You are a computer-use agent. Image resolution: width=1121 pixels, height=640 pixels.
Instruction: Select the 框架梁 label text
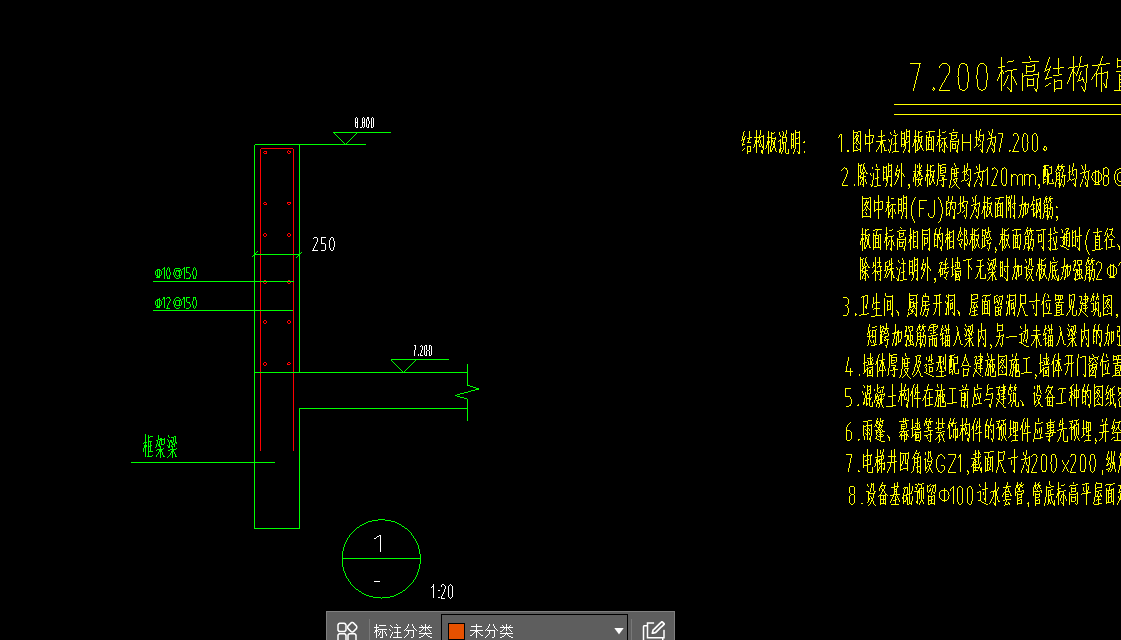tap(160, 446)
